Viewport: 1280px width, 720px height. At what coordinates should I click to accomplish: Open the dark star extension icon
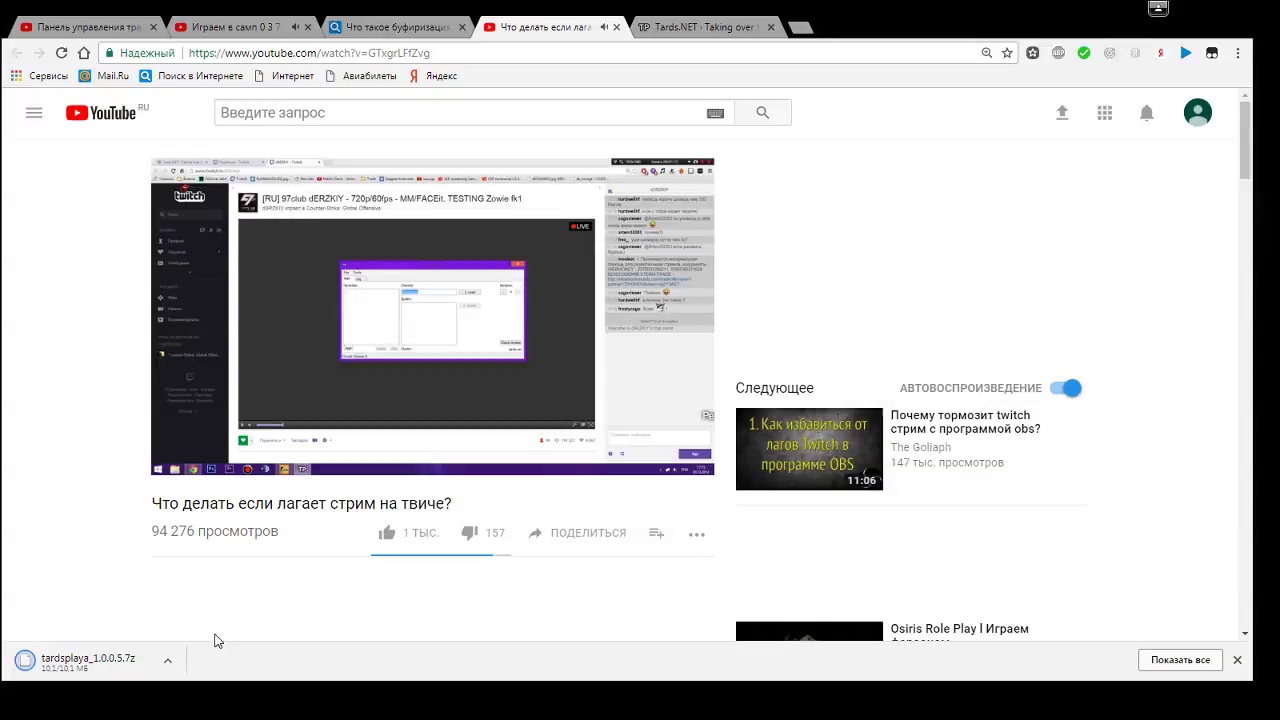click(x=1033, y=53)
